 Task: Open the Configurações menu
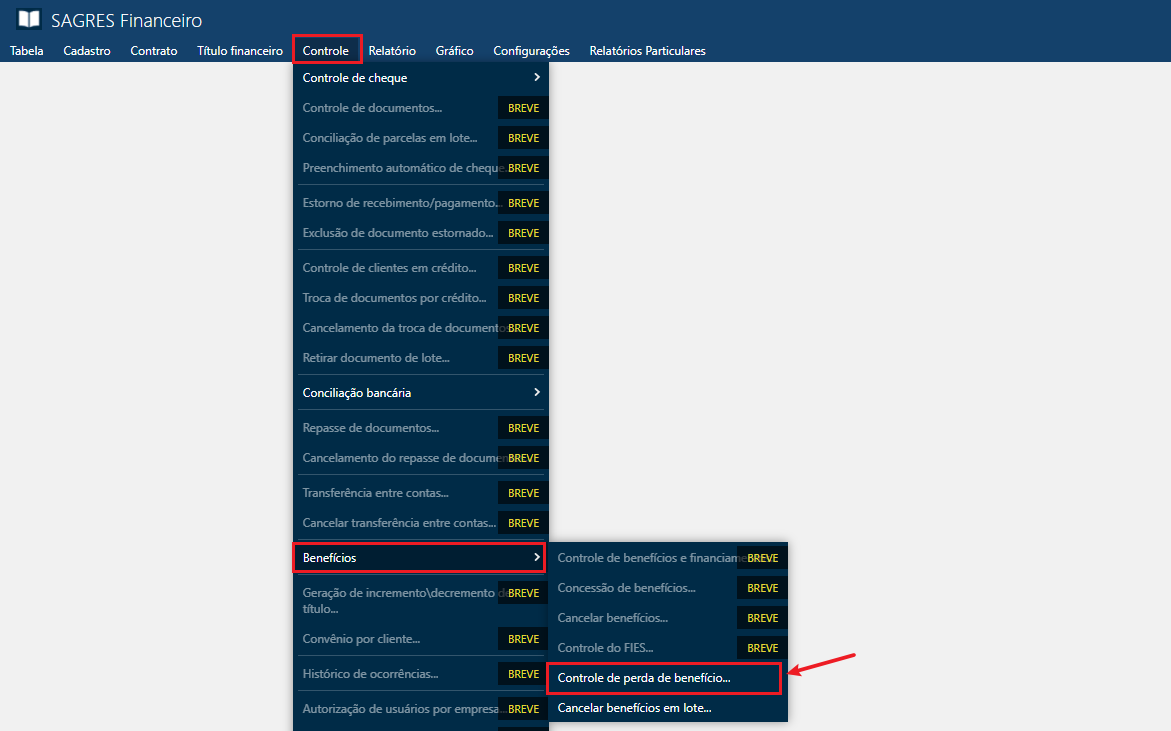[531, 50]
